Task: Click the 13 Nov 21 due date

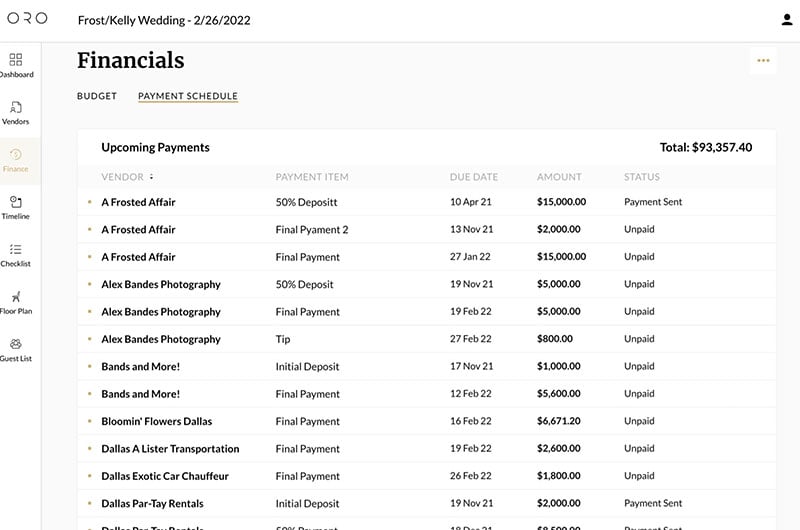Action: click(x=471, y=229)
